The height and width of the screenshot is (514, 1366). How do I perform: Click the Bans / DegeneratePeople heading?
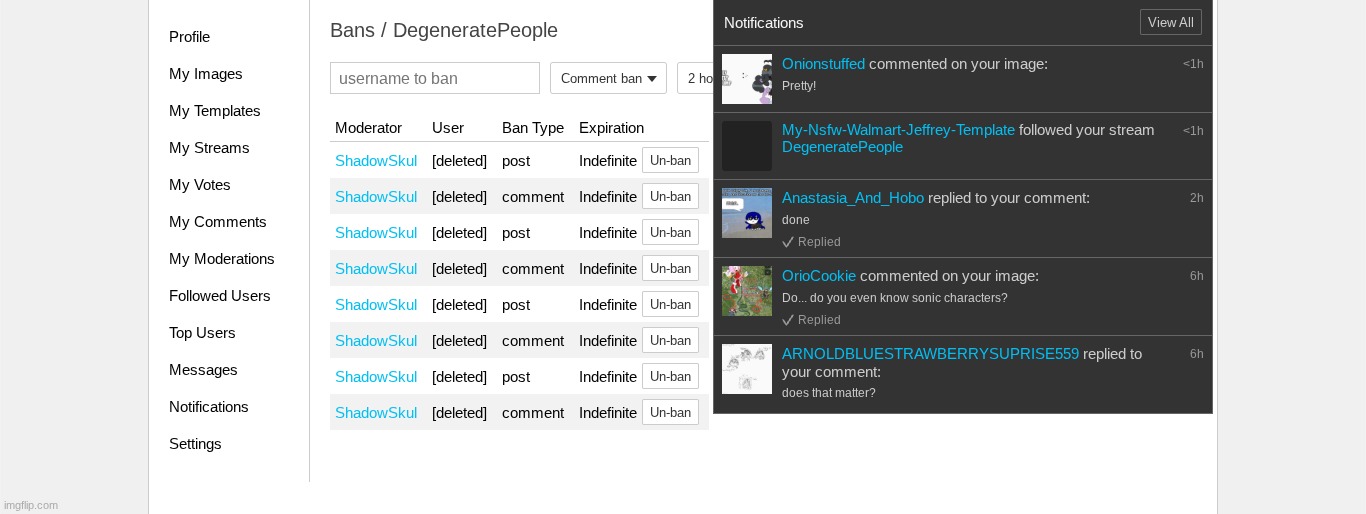pyautogui.click(x=444, y=30)
